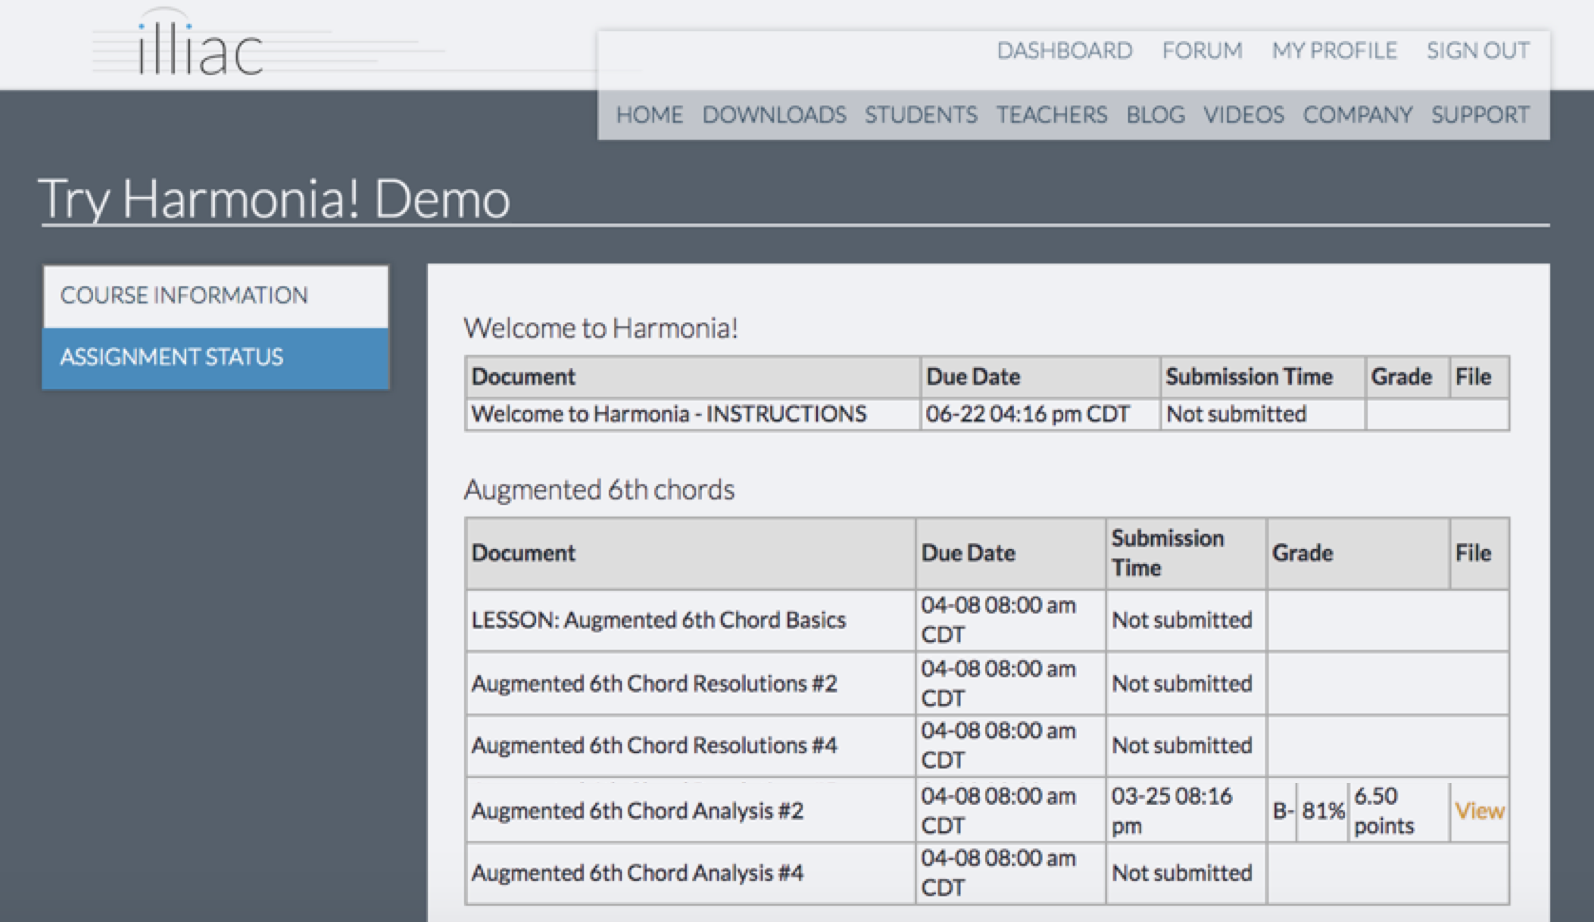The height and width of the screenshot is (922, 1594).
Task: Sign out of the account
Action: [x=1477, y=51]
